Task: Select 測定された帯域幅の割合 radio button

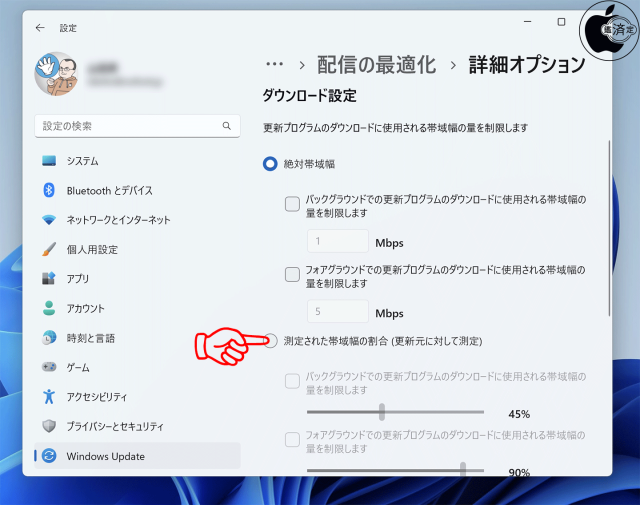Action: point(270,340)
